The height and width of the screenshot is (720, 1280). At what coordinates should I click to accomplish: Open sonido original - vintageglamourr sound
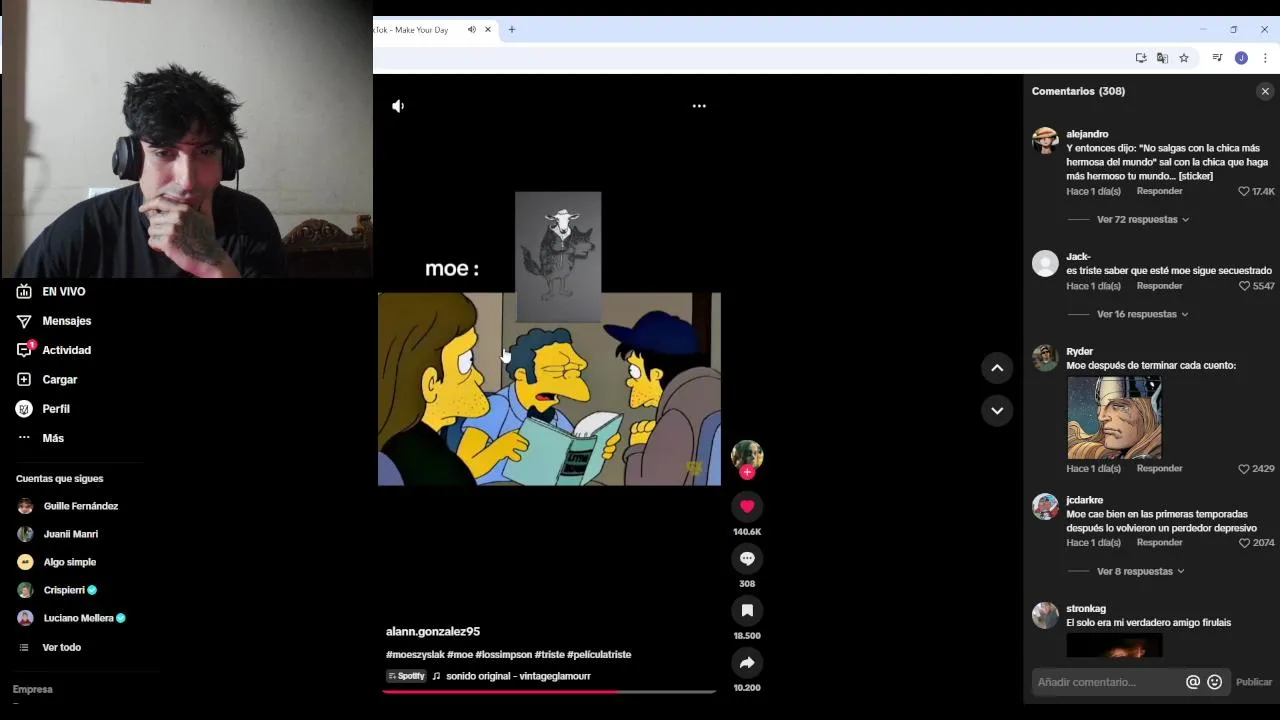pos(518,676)
